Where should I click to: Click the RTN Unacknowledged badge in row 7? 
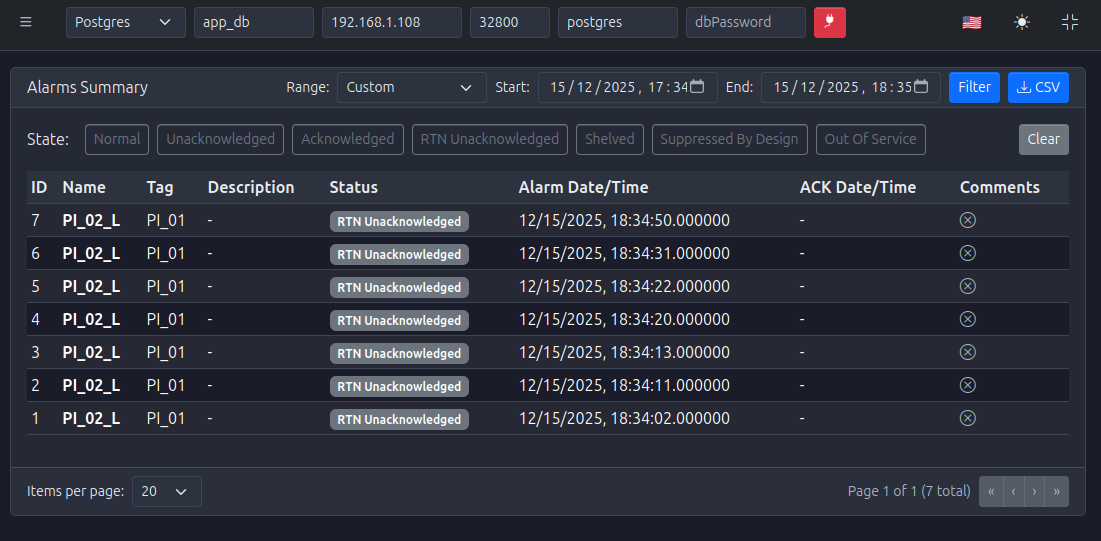point(400,221)
